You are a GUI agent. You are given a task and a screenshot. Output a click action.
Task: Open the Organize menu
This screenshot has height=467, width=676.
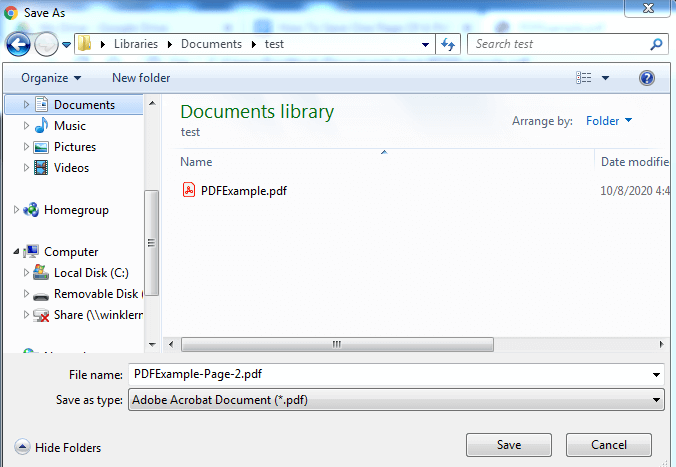pos(51,78)
